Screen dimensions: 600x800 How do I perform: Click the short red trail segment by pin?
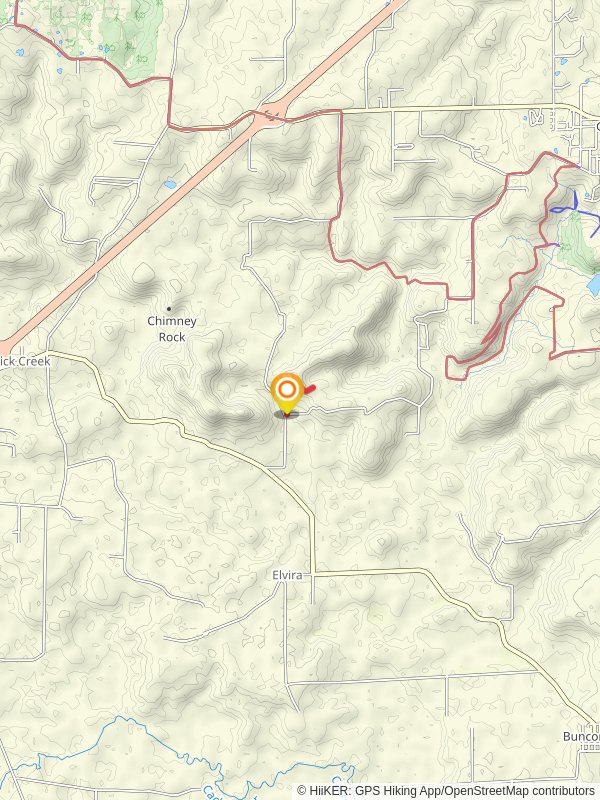click(309, 389)
